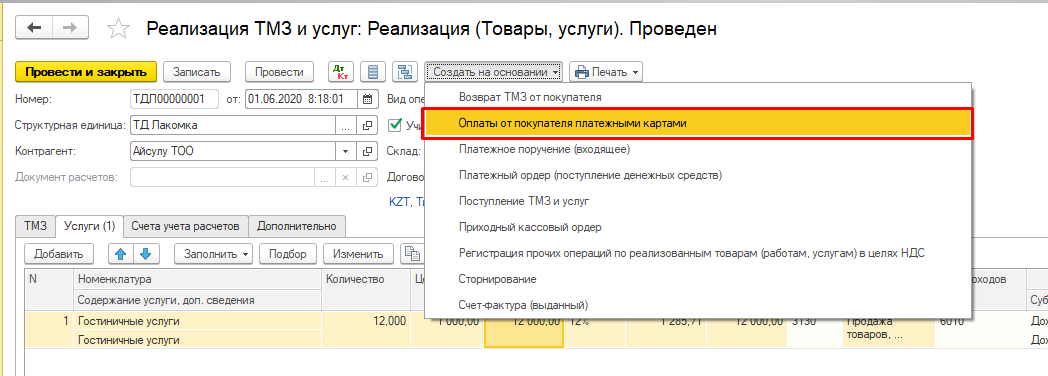Expand the Заполнить dropdown
This screenshot has height=376, width=1048.
[213, 254]
